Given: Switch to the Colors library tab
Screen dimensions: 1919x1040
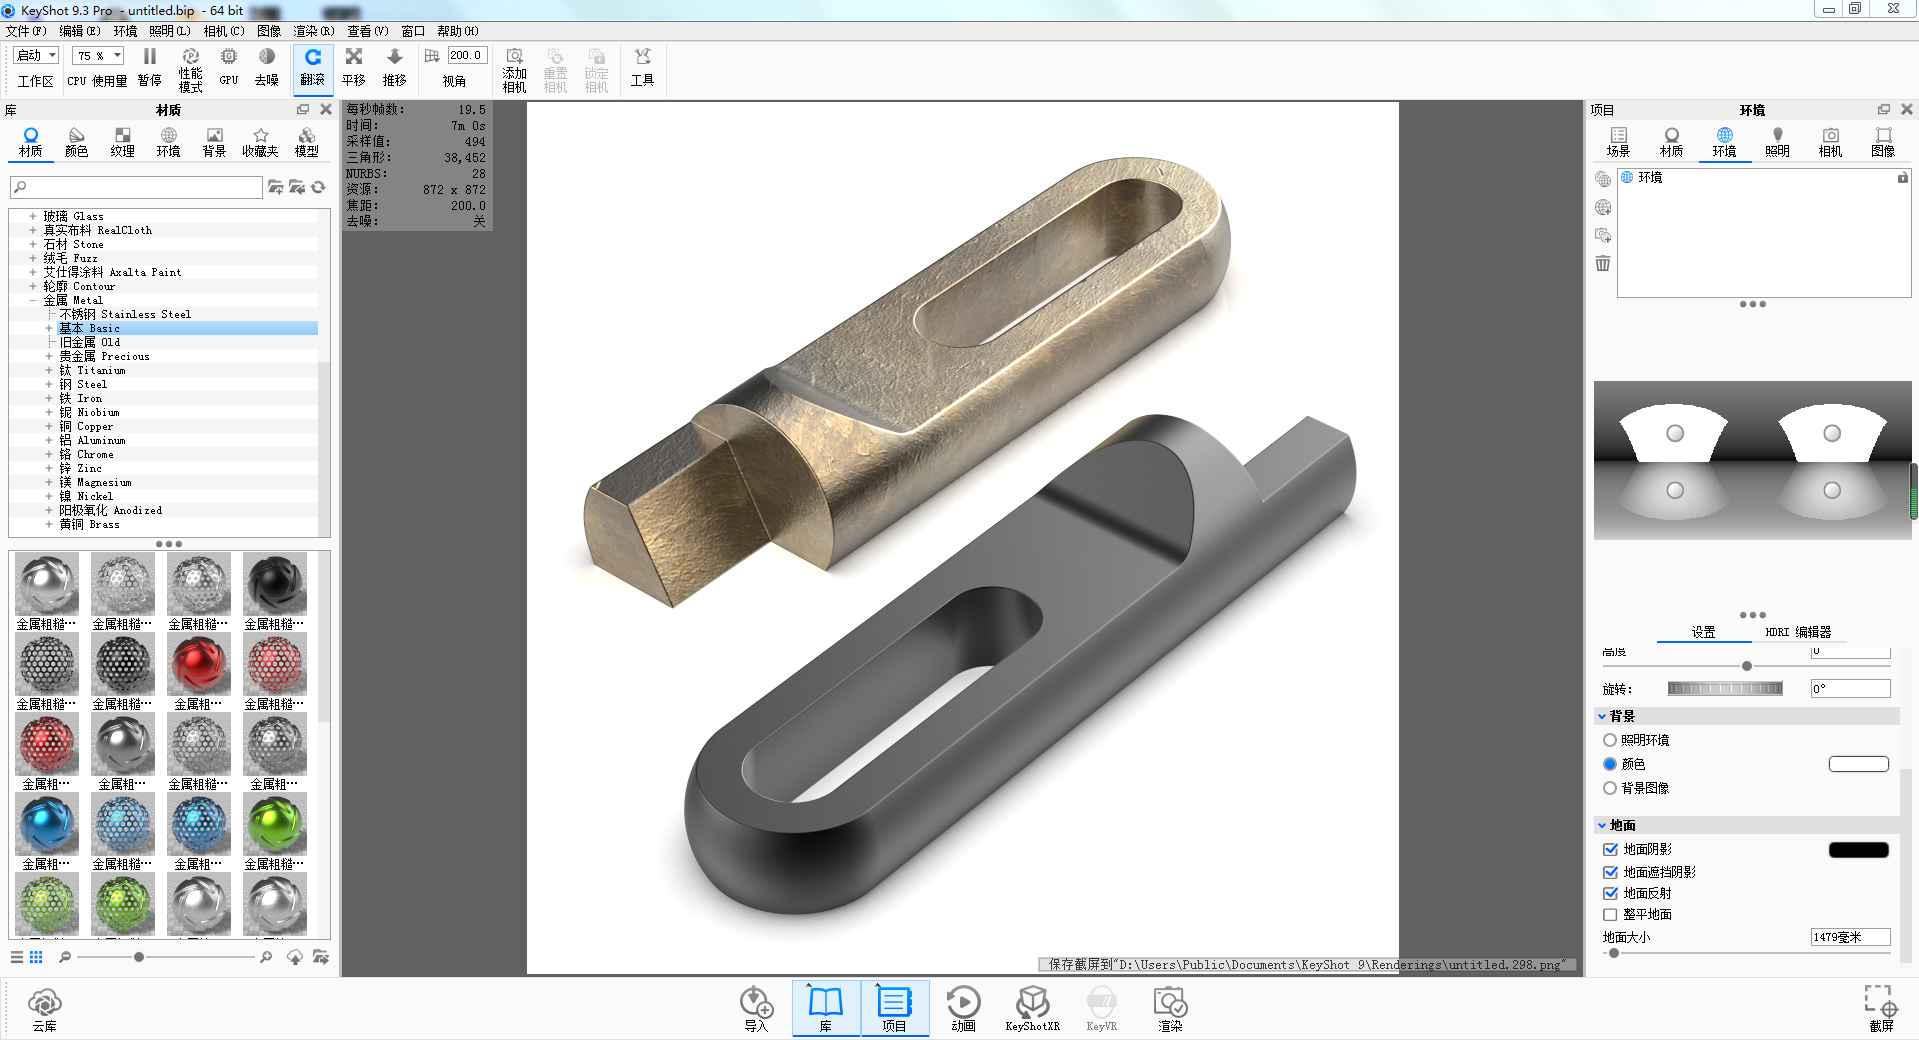Looking at the screenshot, I should pyautogui.click(x=77, y=143).
